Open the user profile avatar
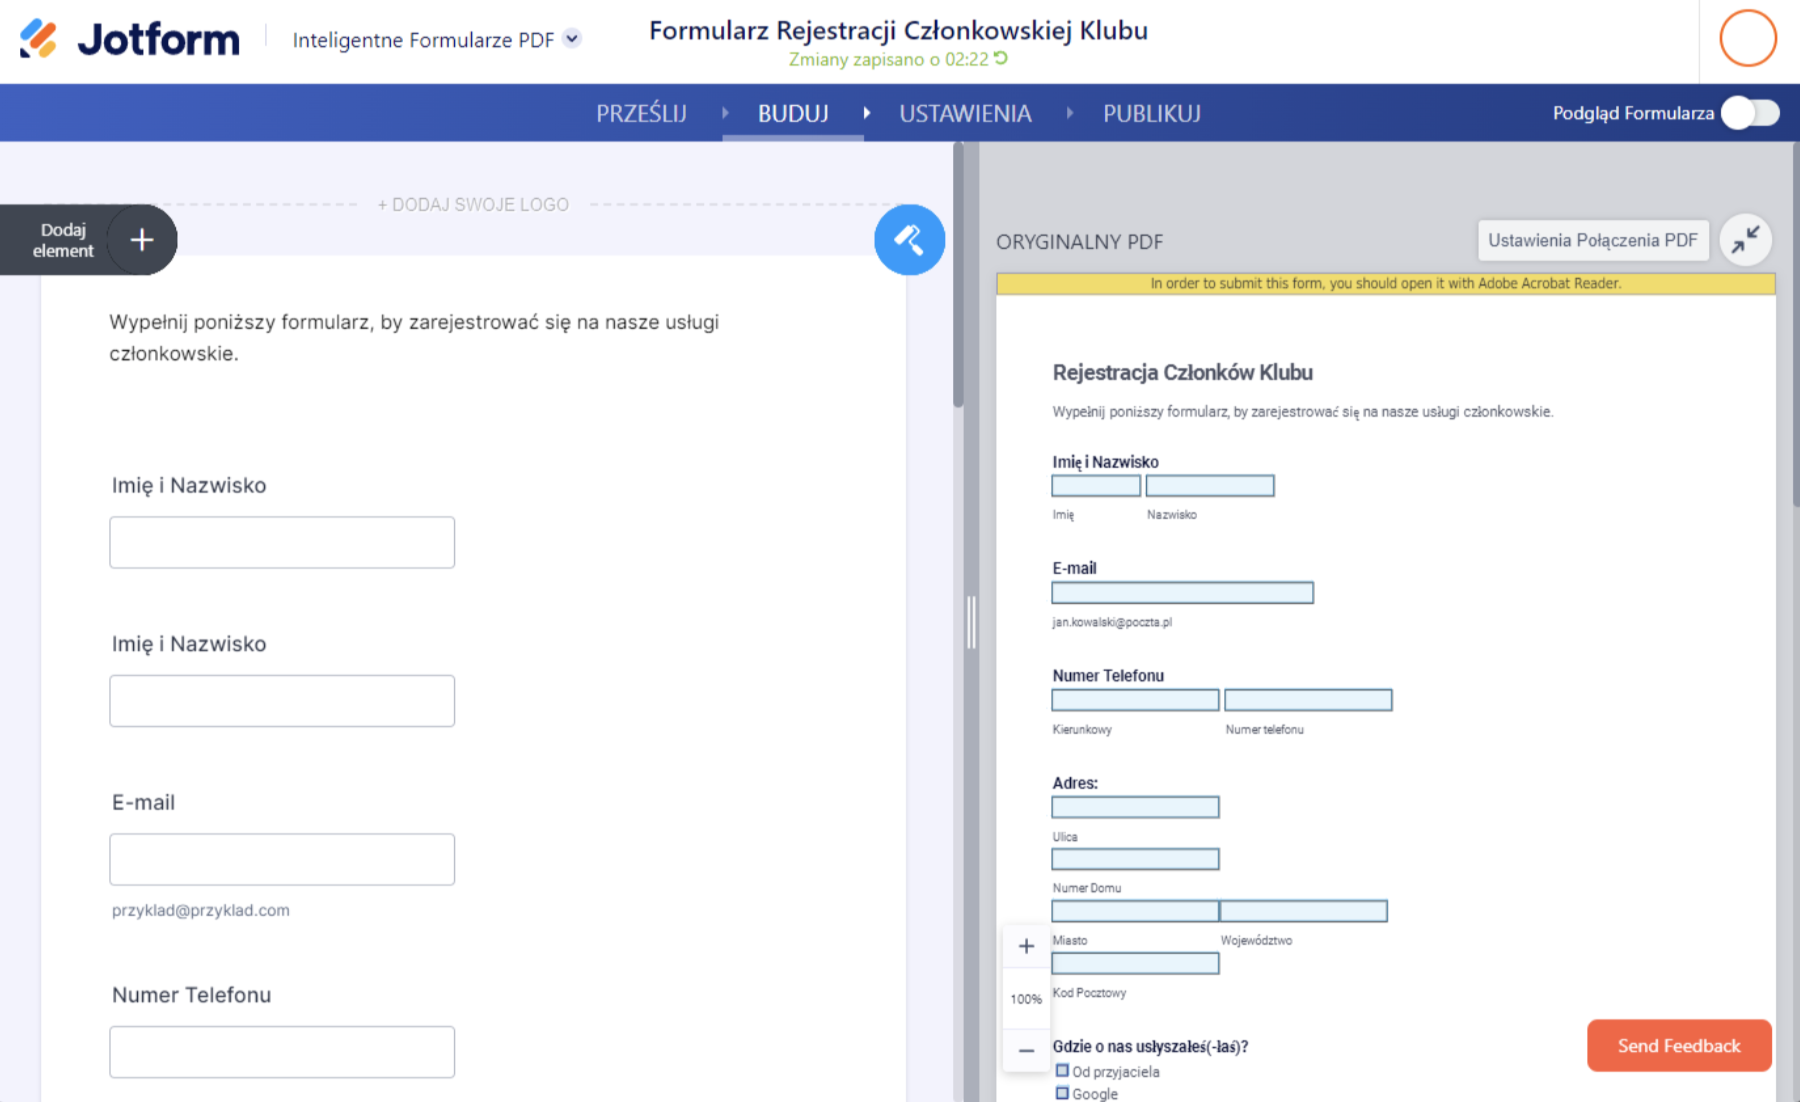This screenshot has width=1800, height=1102. coord(1747,39)
